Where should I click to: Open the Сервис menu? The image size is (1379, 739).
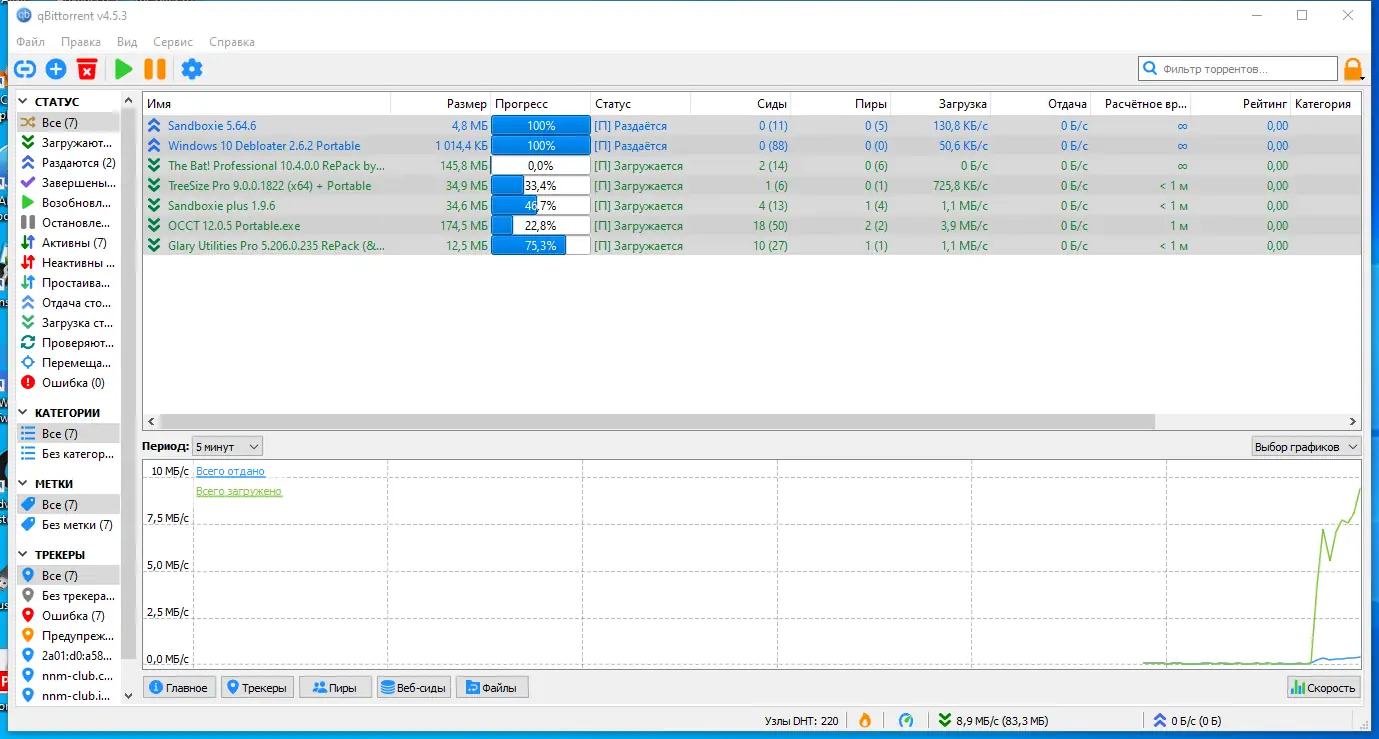pyautogui.click(x=172, y=41)
